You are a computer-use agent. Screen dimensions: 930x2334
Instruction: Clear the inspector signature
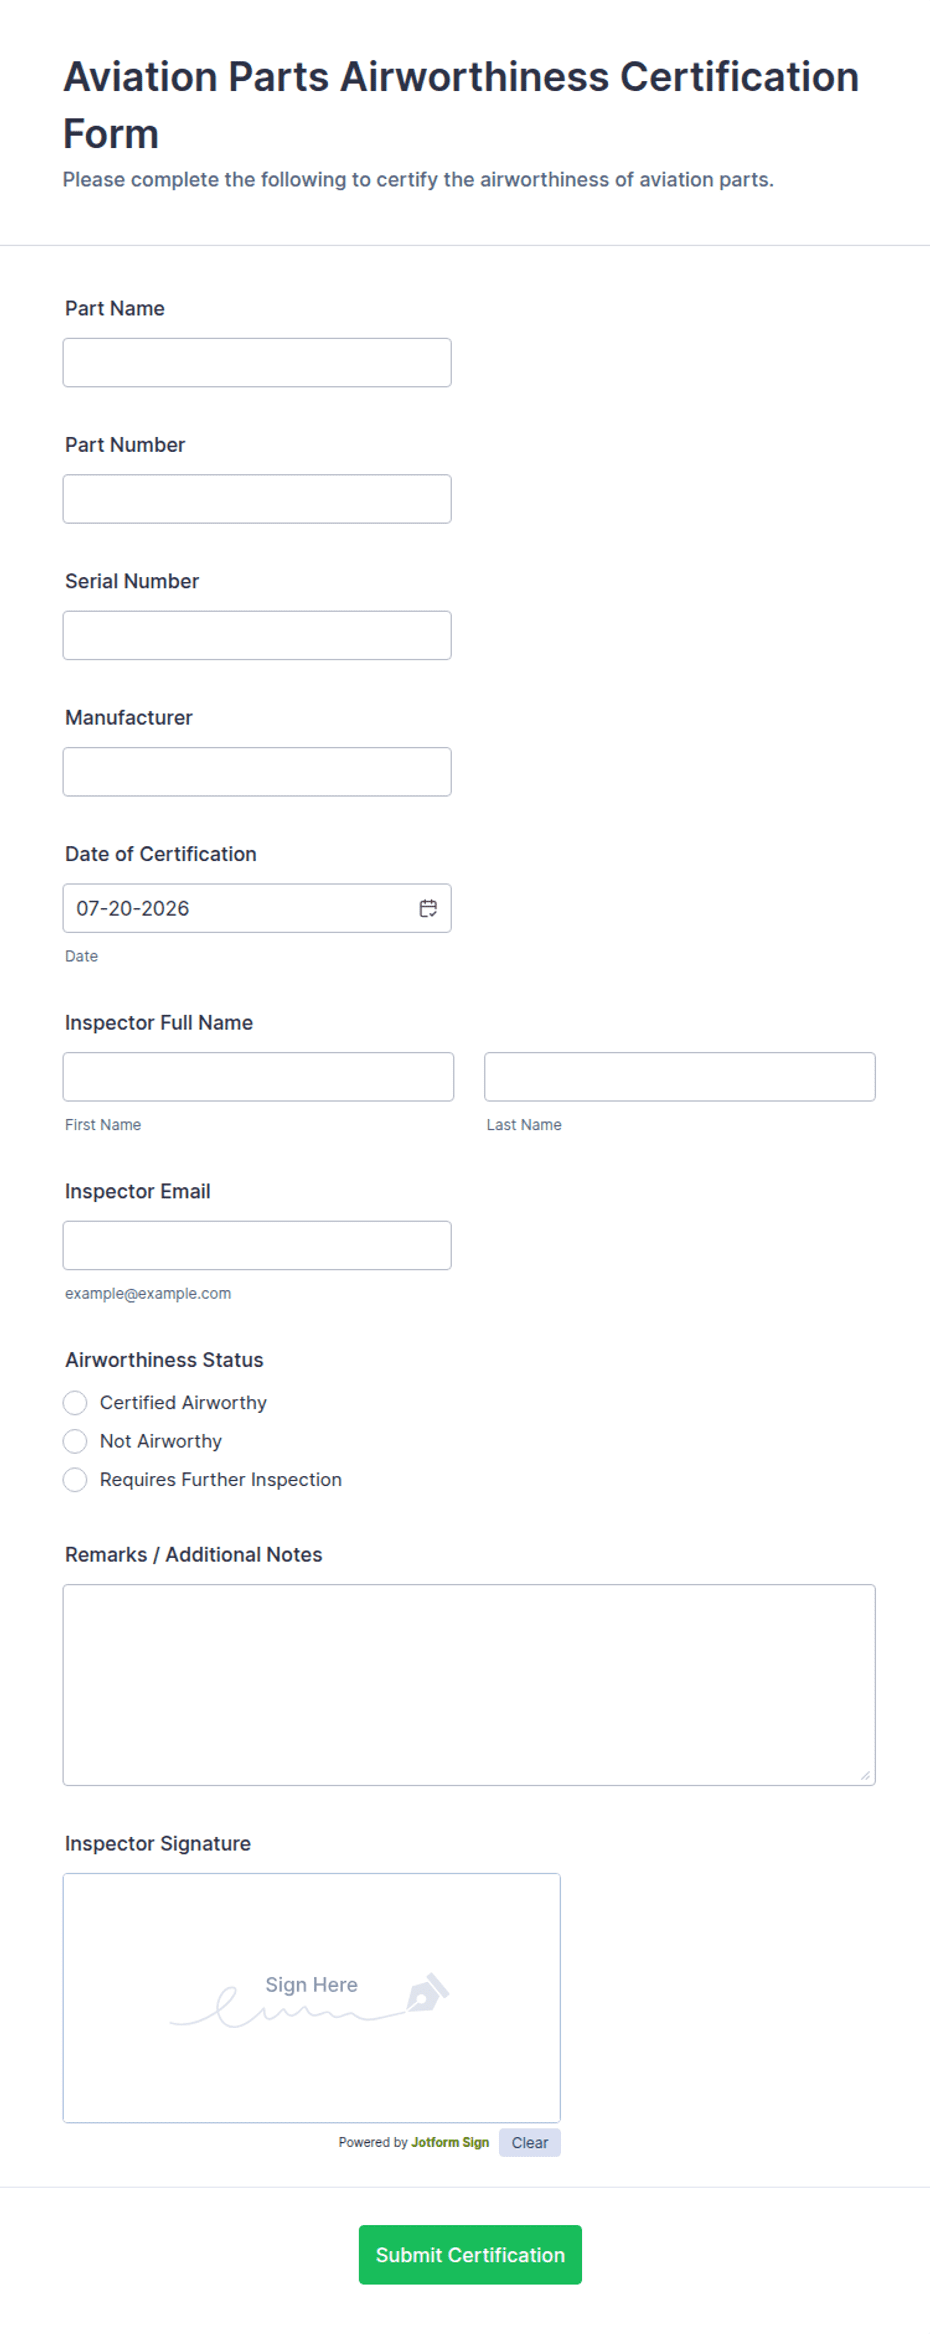[530, 2142]
